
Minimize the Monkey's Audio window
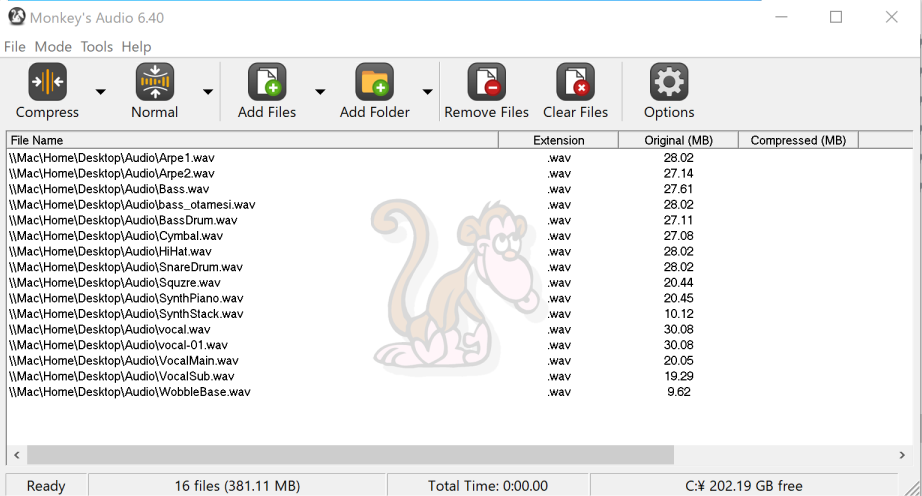(x=781, y=17)
